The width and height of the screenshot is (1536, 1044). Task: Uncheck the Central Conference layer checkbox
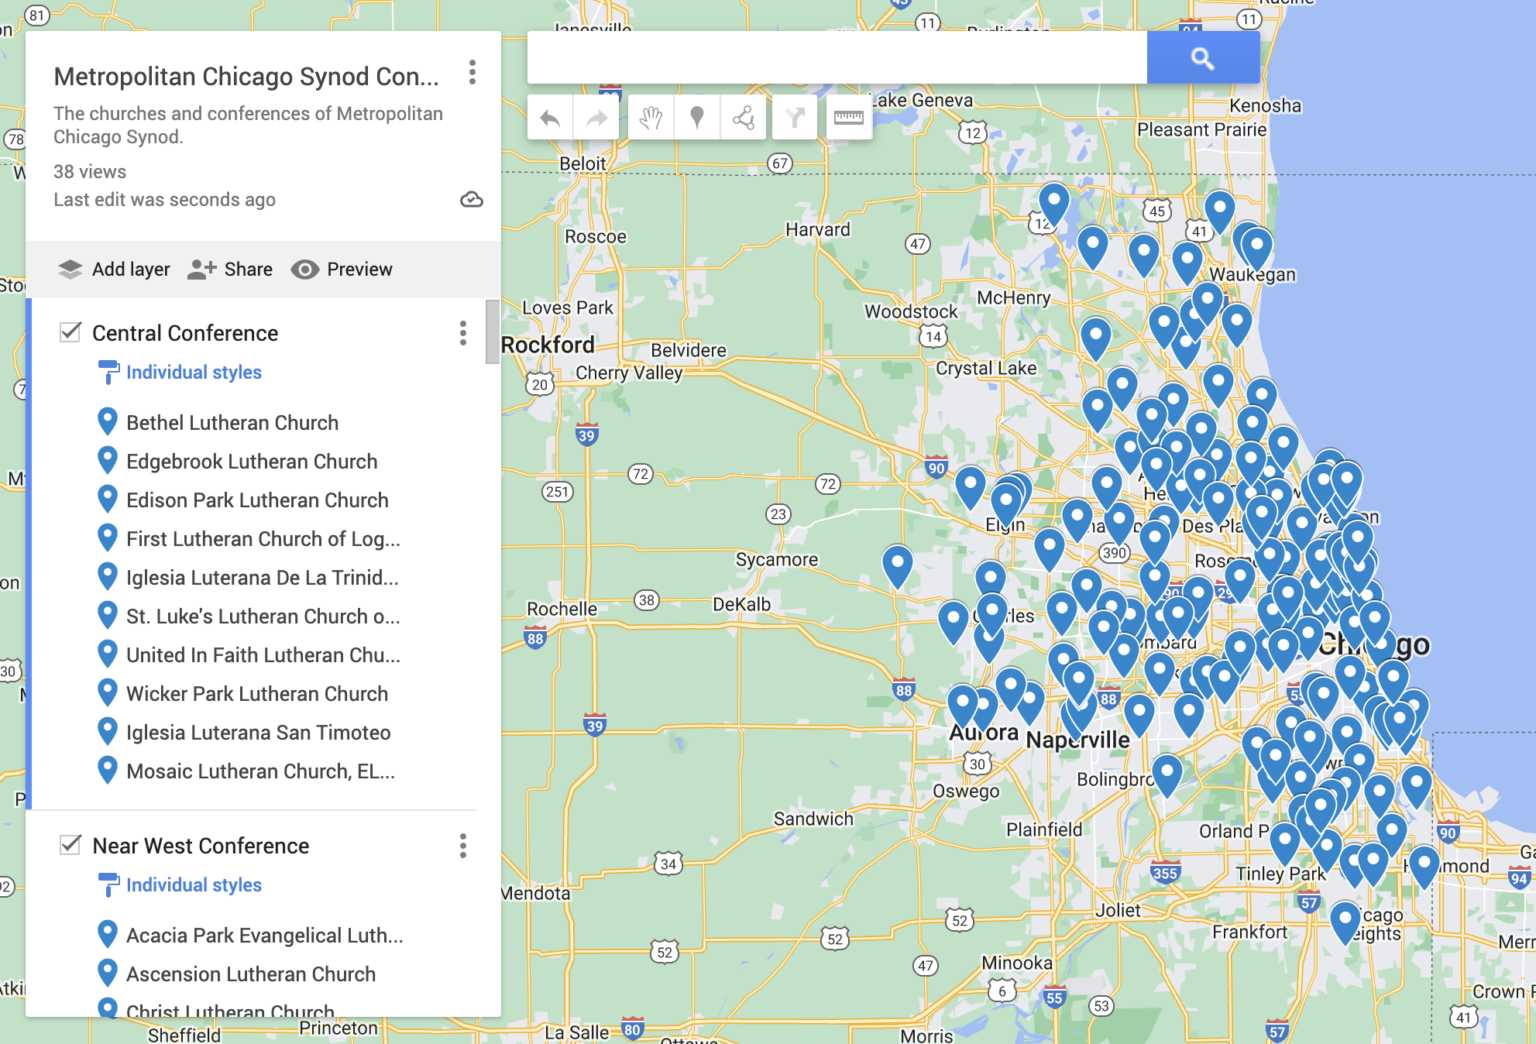[70, 331]
